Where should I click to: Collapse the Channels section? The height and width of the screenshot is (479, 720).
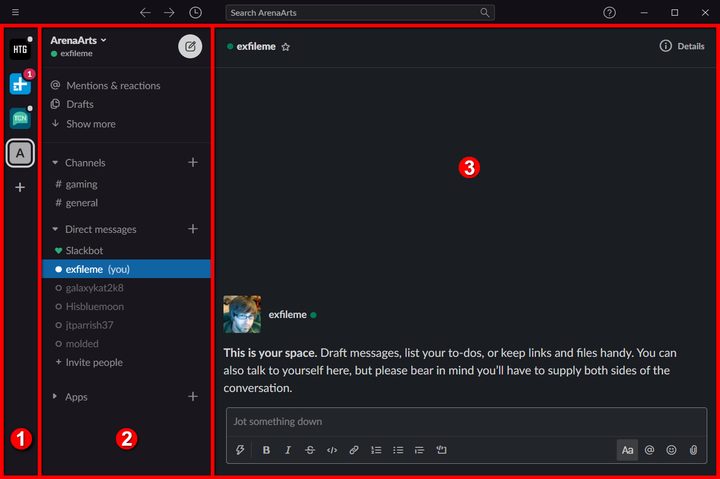pos(55,163)
